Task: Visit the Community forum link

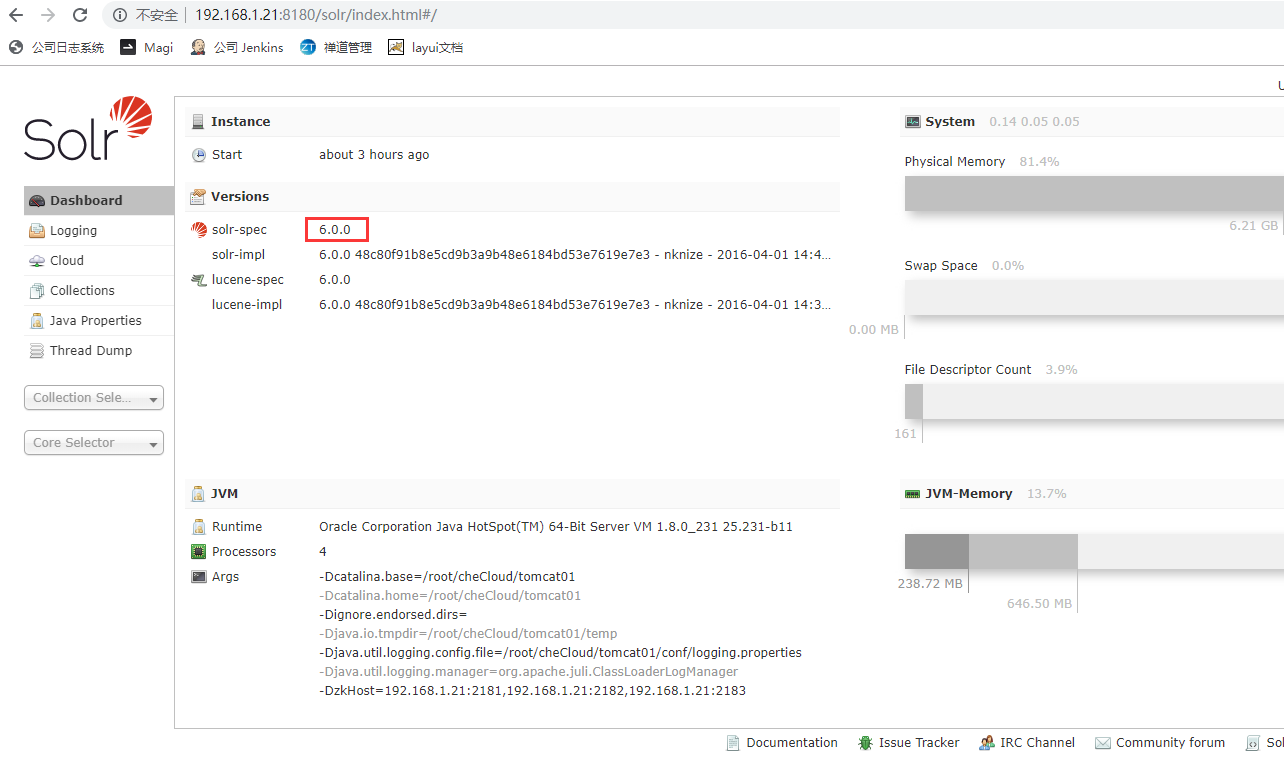Action: click(x=1170, y=742)
